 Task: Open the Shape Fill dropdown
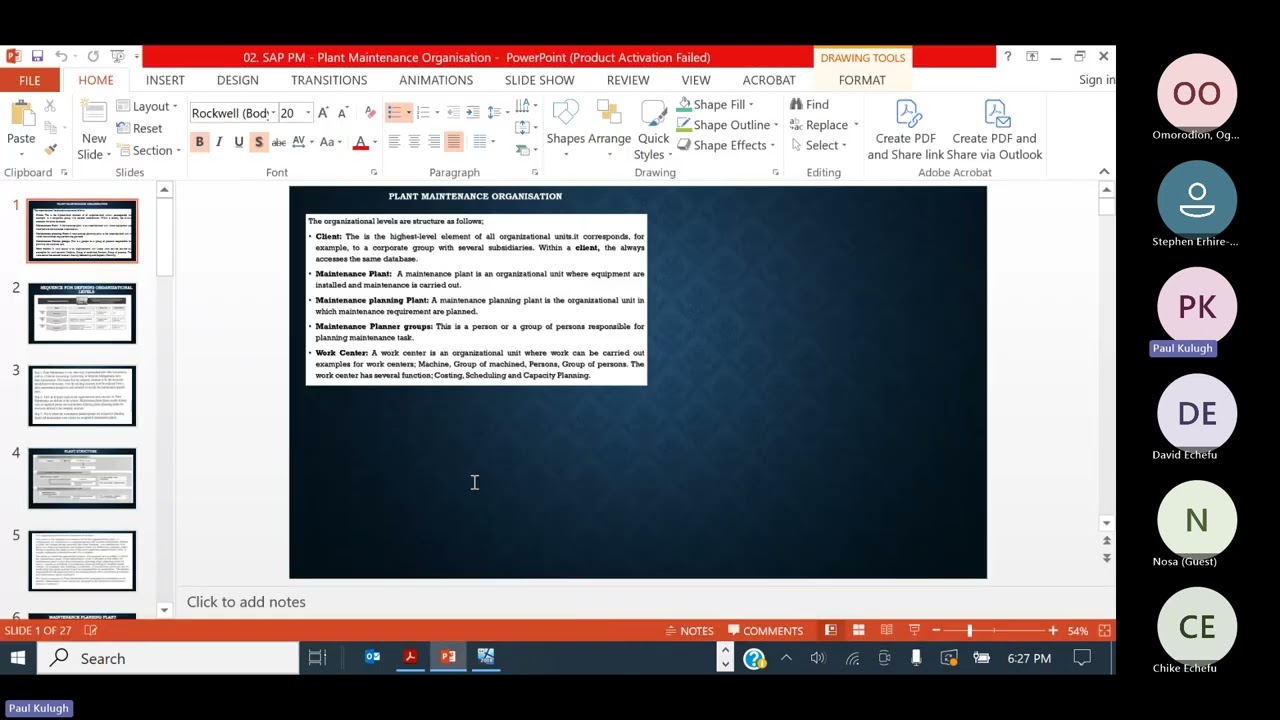[x=715, y=104]
